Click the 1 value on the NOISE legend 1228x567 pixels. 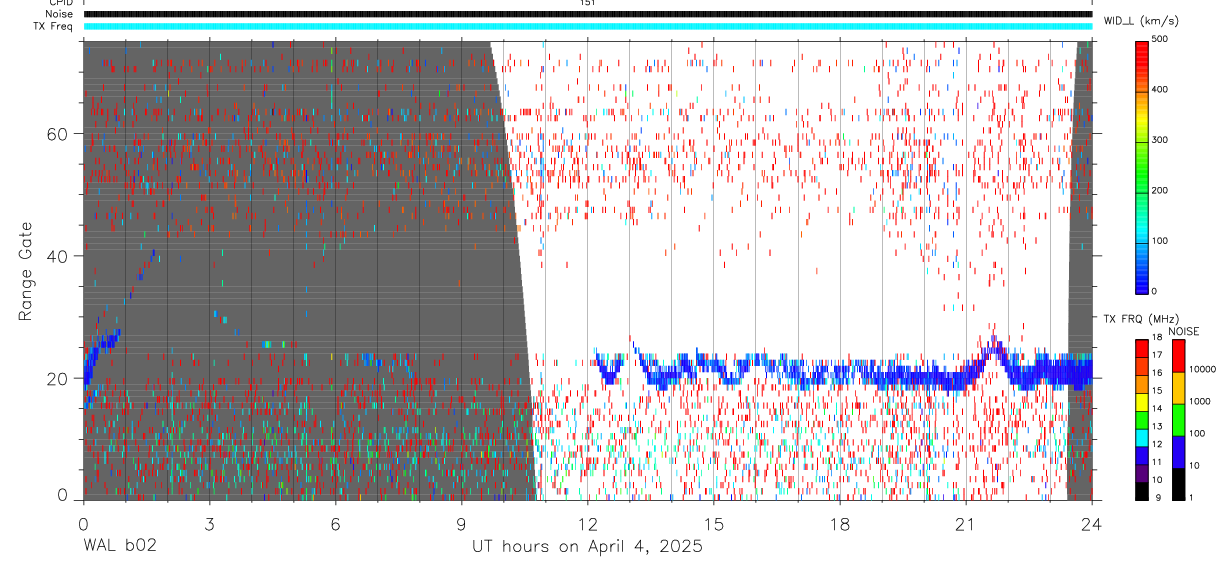coord(1191,497)
